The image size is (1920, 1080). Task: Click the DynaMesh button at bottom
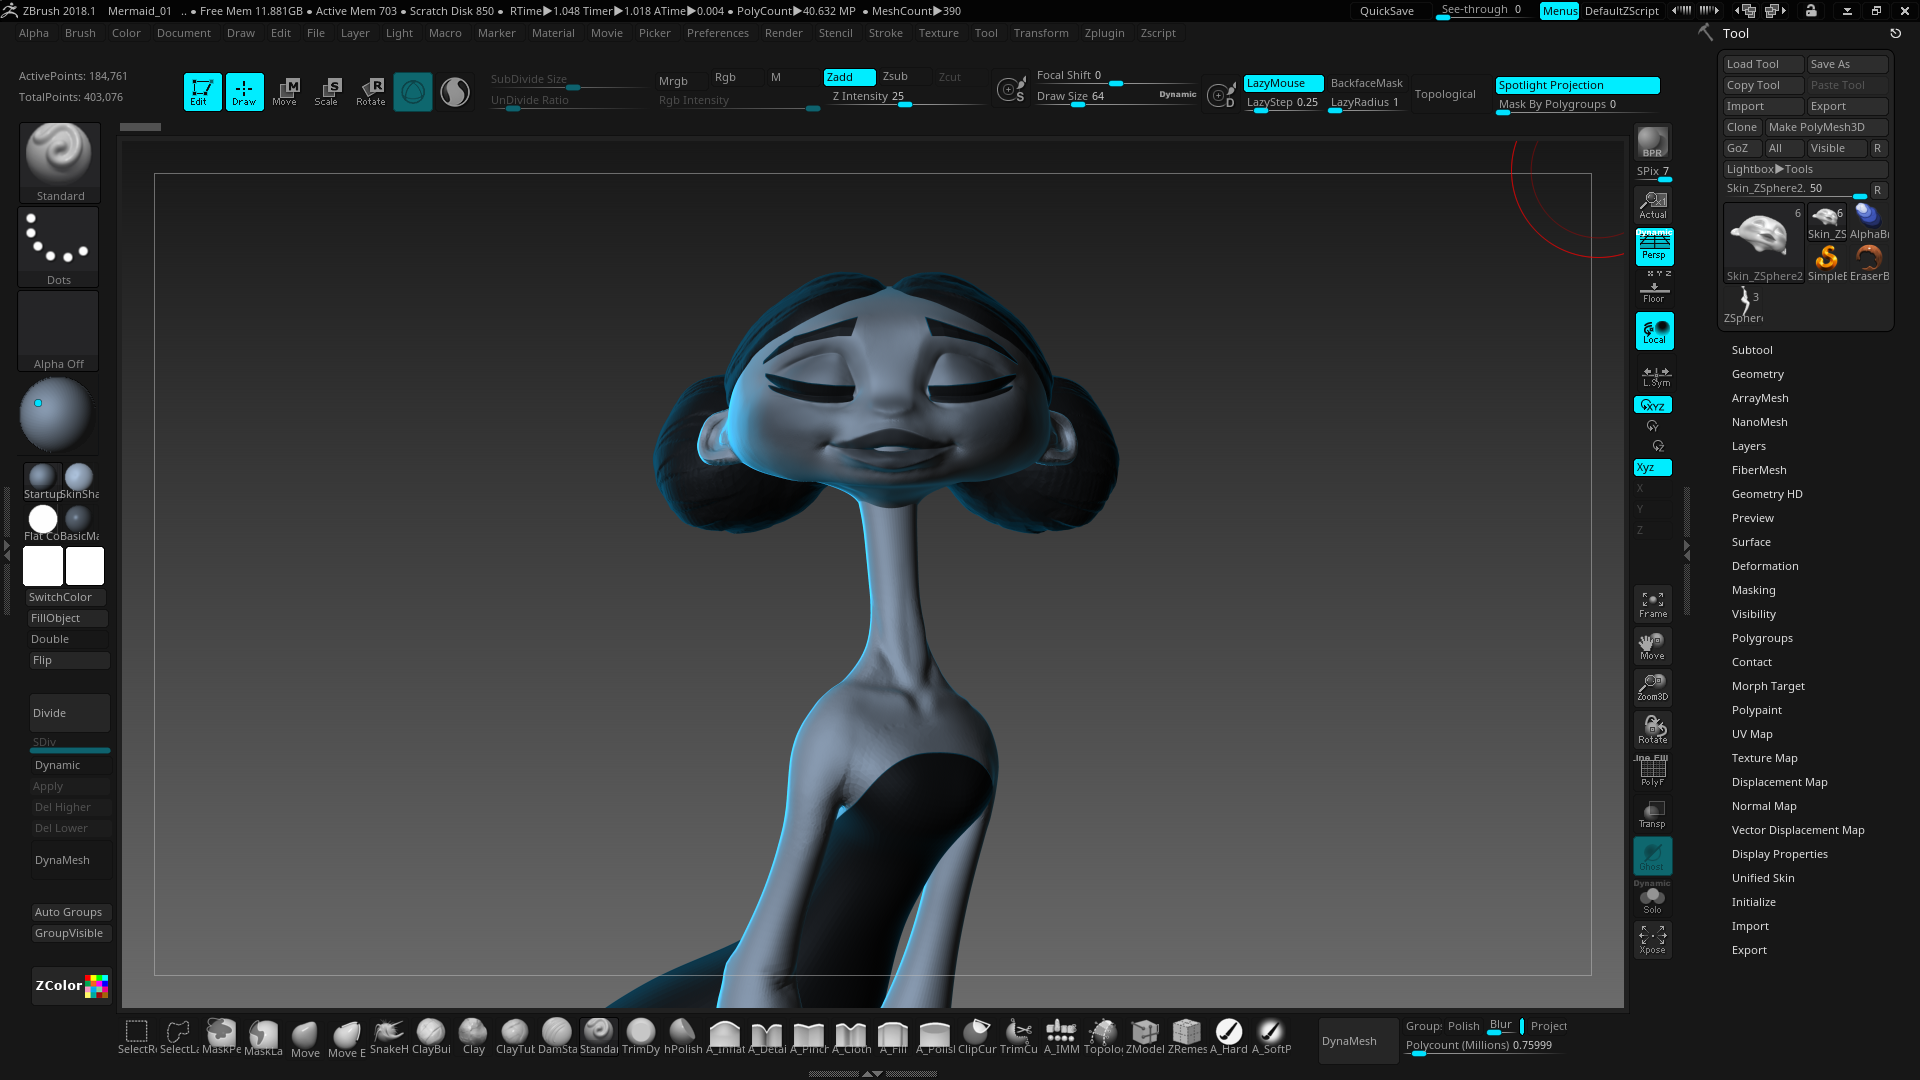tap(1357, 1041)
